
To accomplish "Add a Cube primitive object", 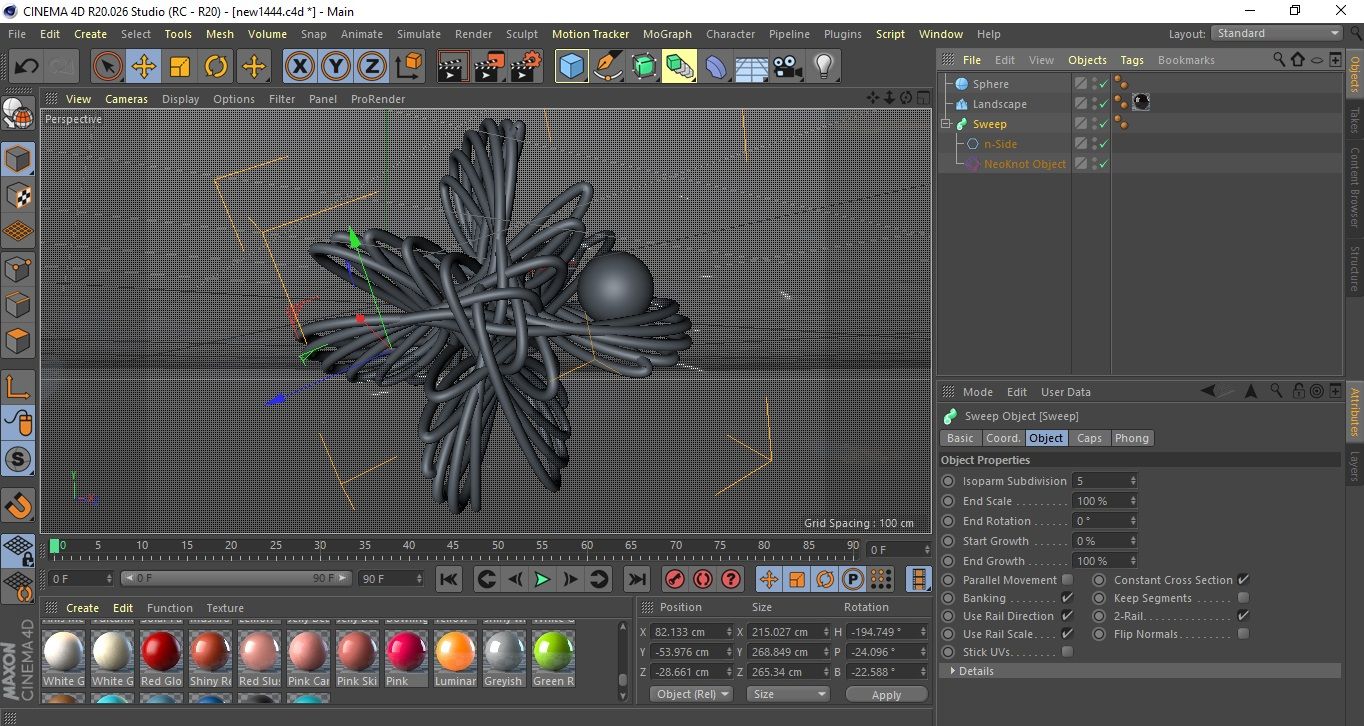I will point(571,67).
